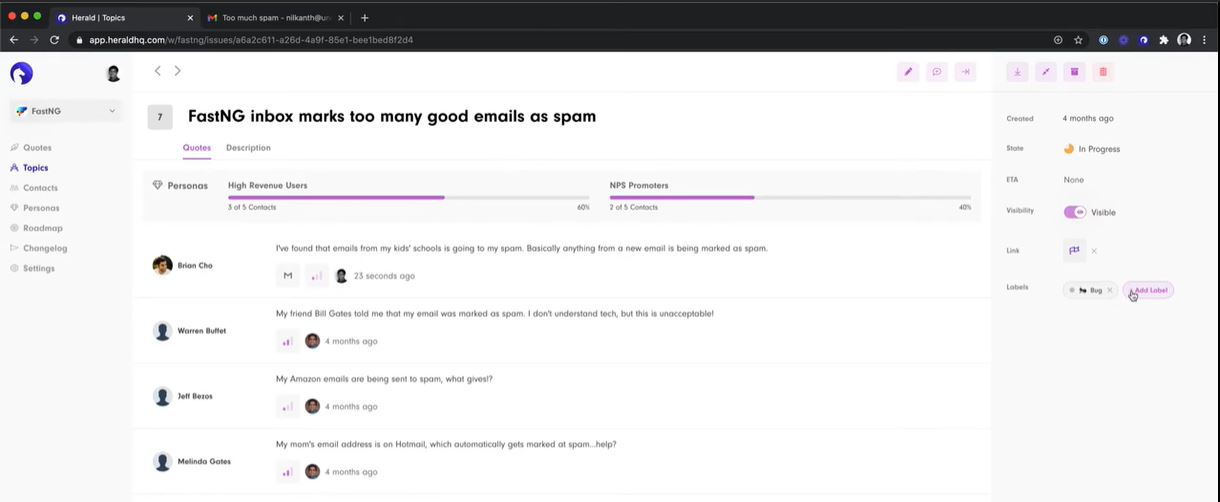This screenshot has height=502, width=1220.
Task: Click the Add Label button
Action: tap(1148, 290)
